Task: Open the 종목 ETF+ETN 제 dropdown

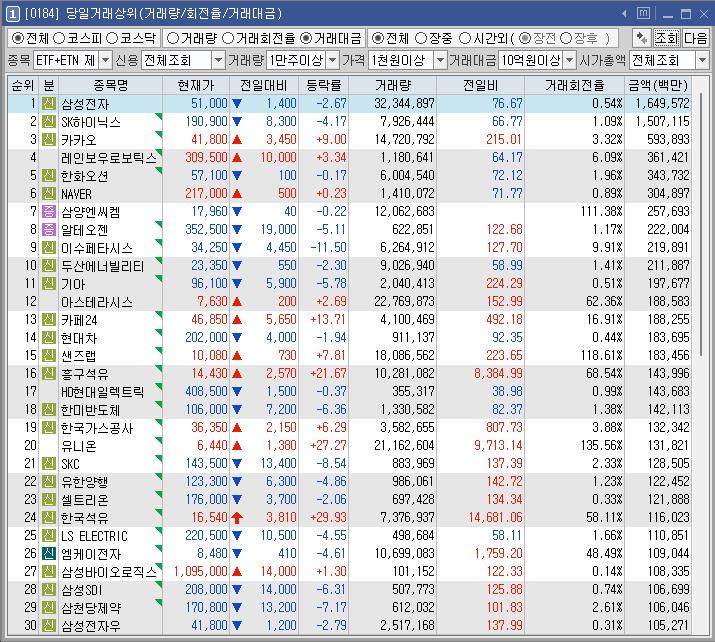Action: click(x=105, y=60)
